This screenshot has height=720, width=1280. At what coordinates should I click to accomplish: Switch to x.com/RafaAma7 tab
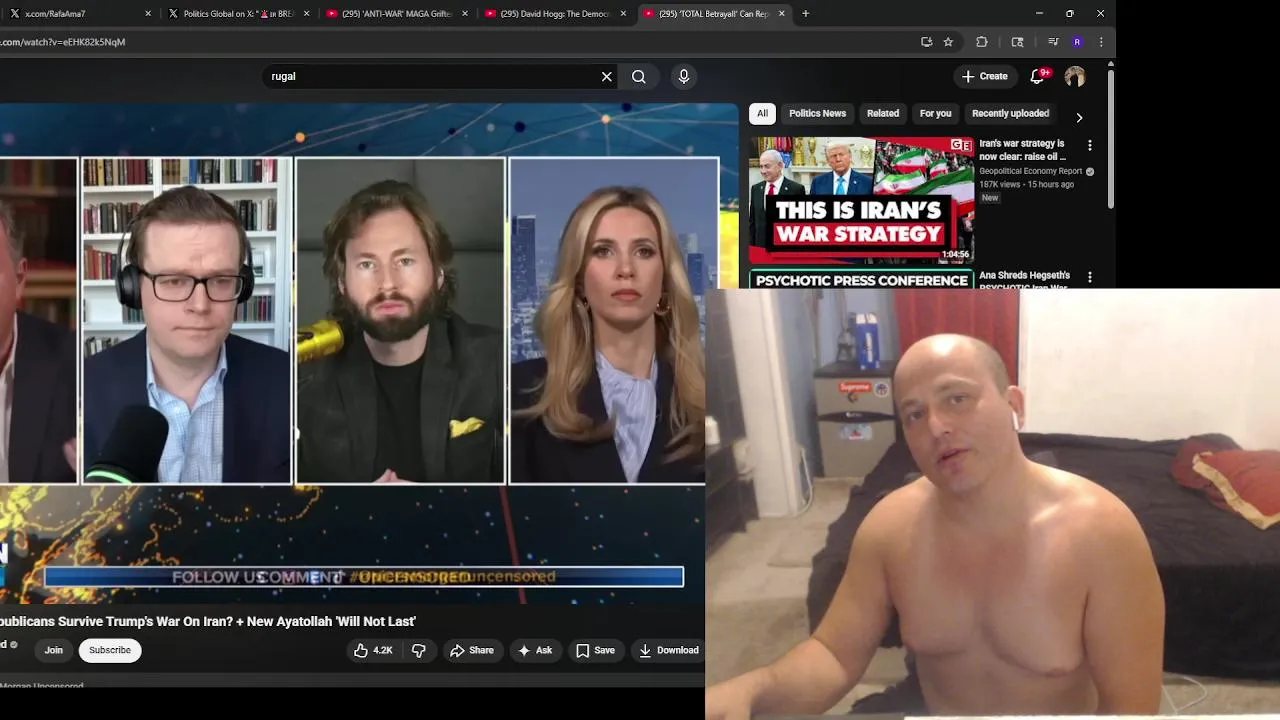coord(78,14)
